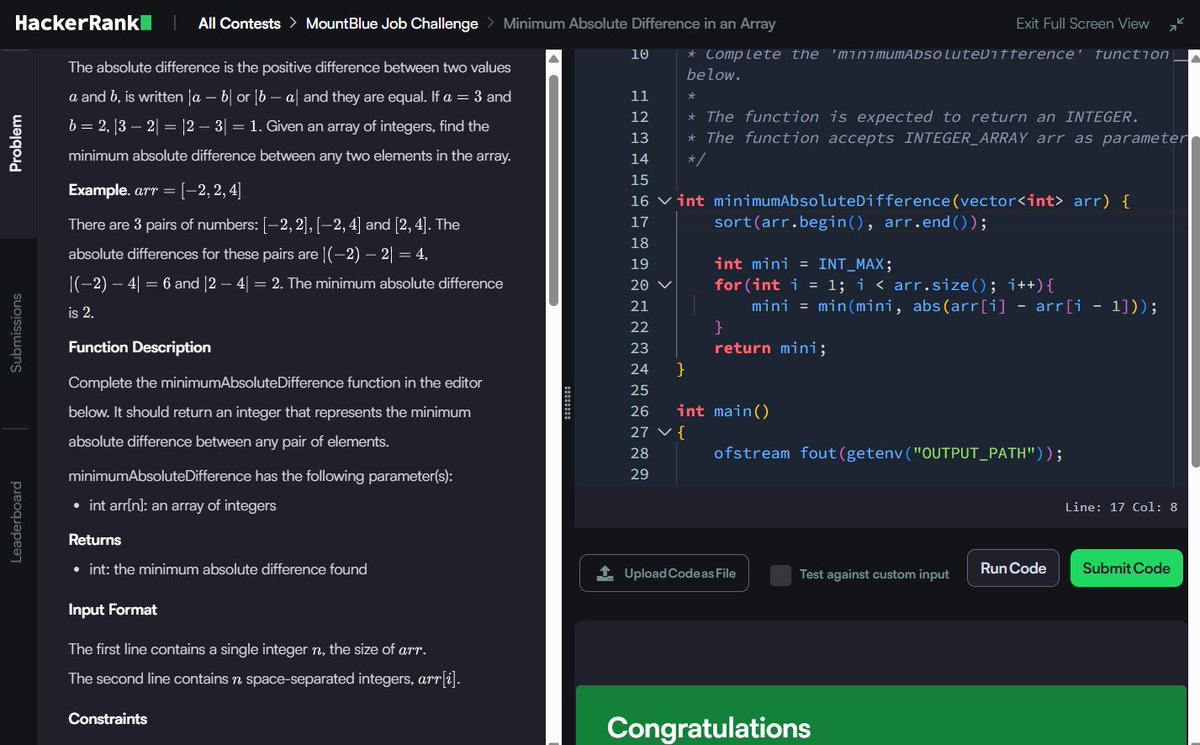Screen dimensions: 1200x745
Task: Click line number 21 in gutter
Action: 640,306
